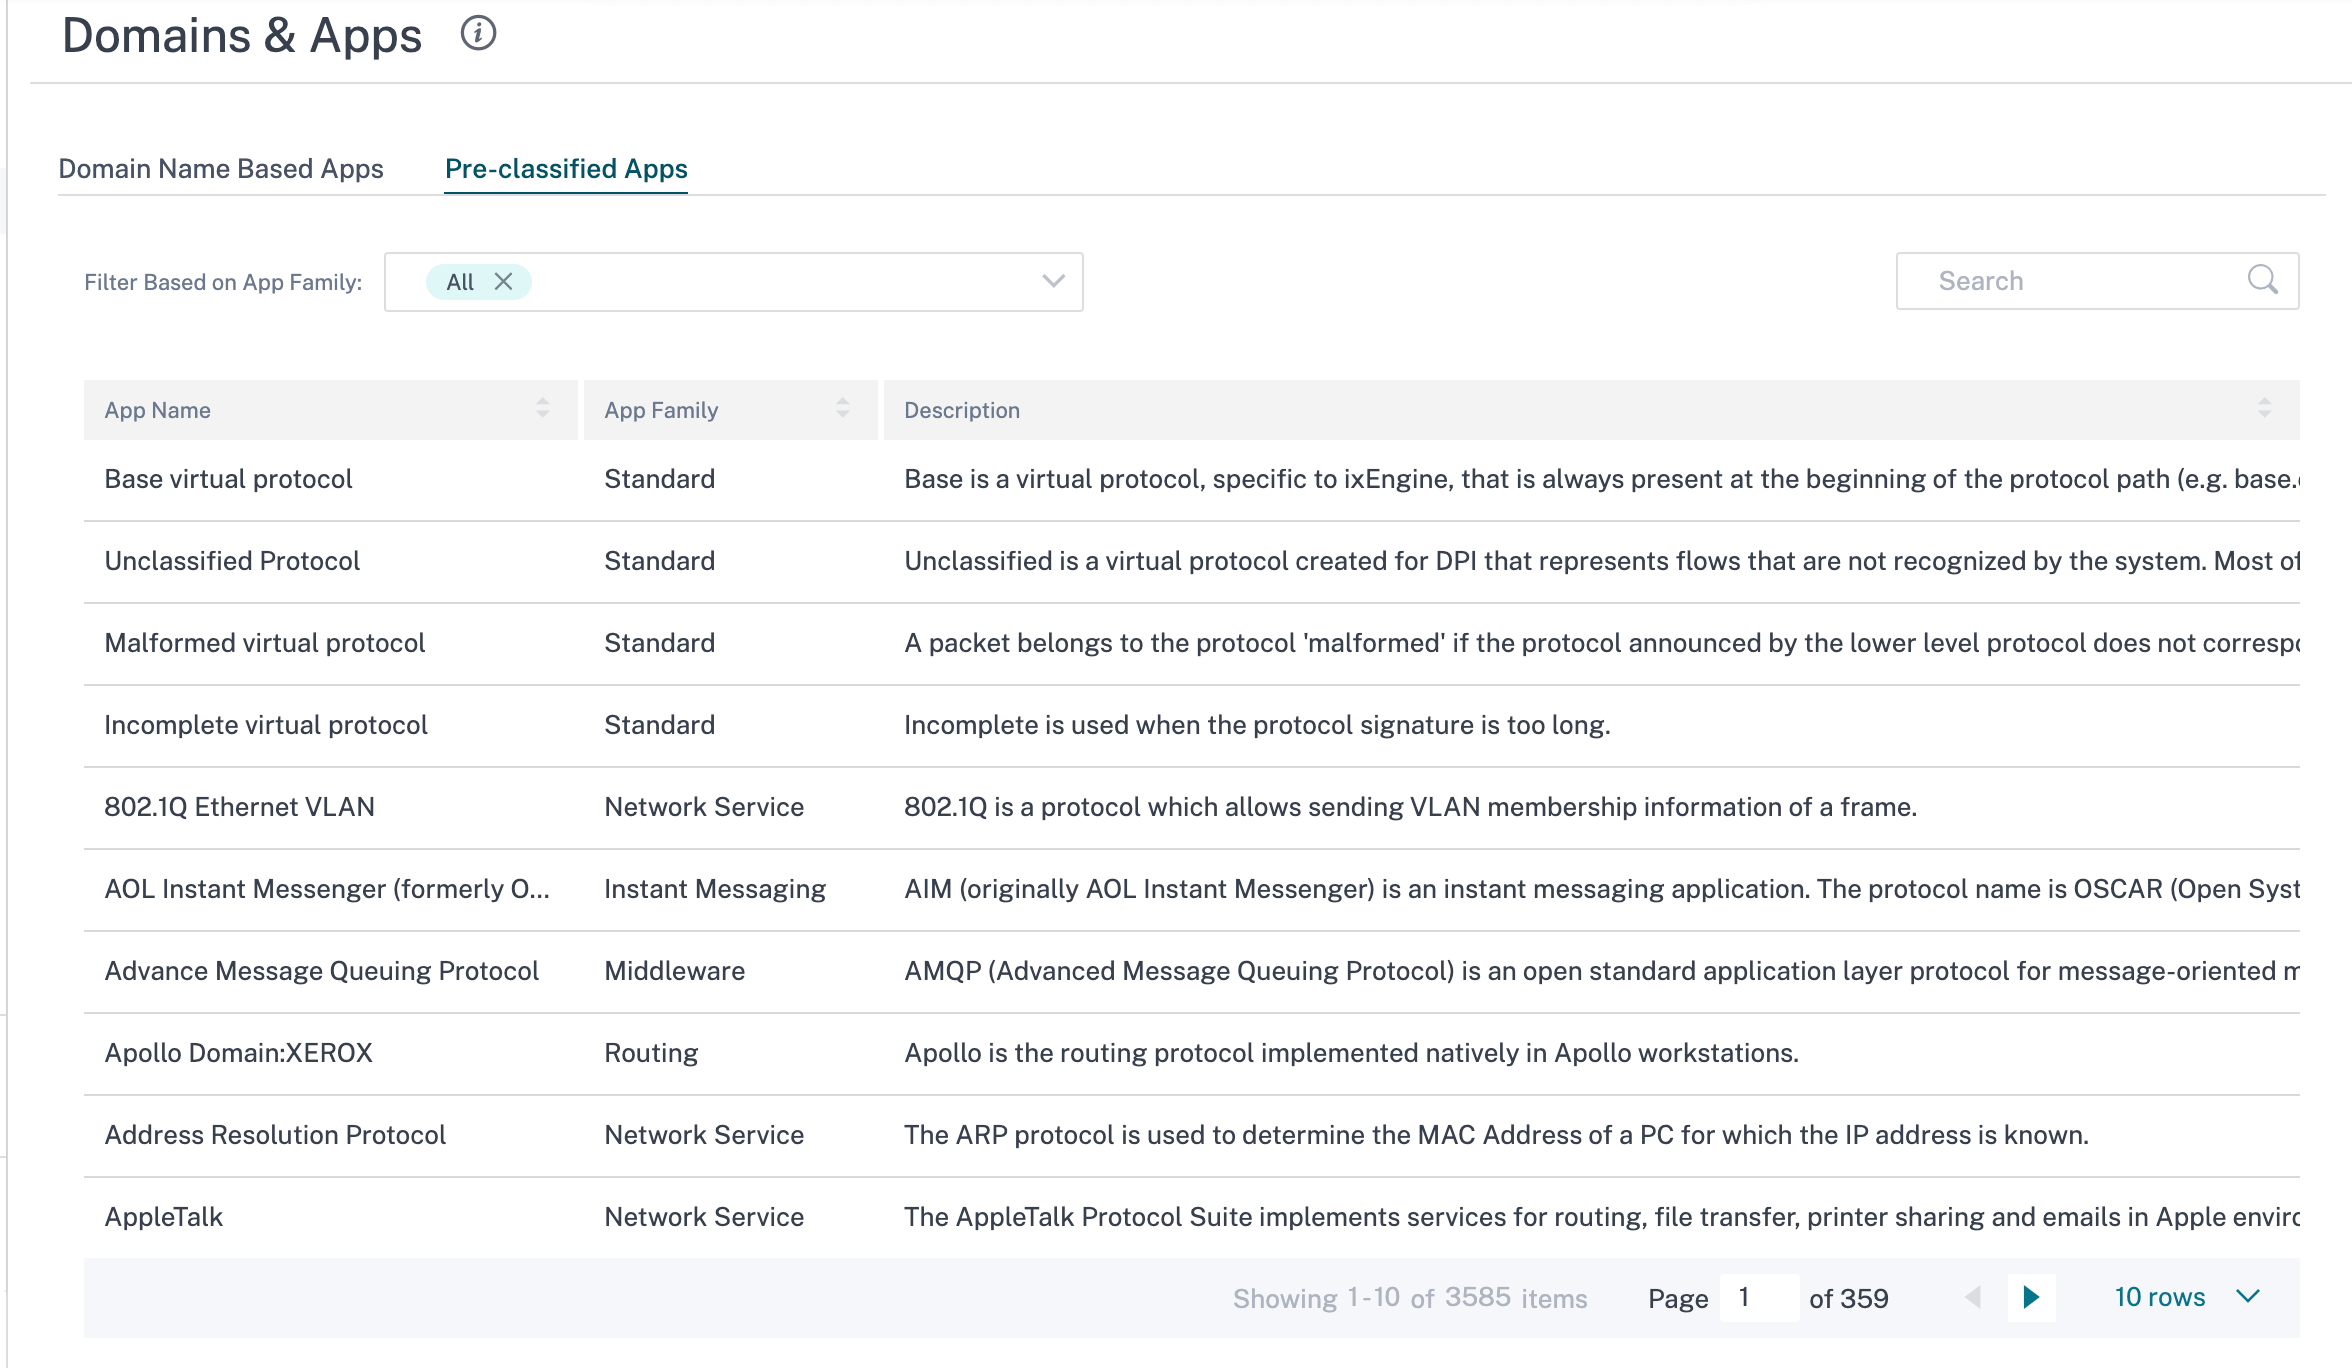Viewport: 2352px width, 1368px height.
Task: Sort by App Family column arrows
Action: [843, 408]
